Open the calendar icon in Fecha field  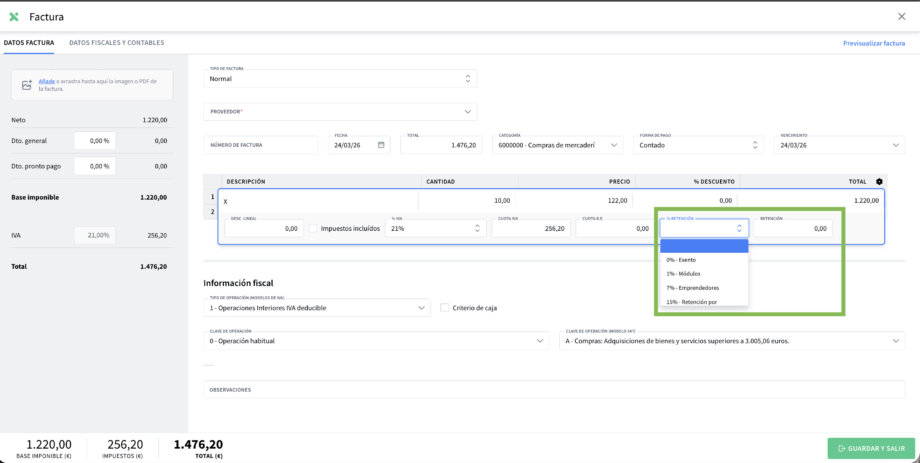point(381,145)
